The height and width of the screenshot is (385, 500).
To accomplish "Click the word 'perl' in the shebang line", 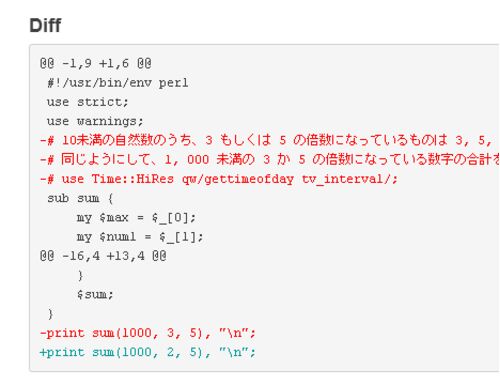I will click(x=173, y=83).
